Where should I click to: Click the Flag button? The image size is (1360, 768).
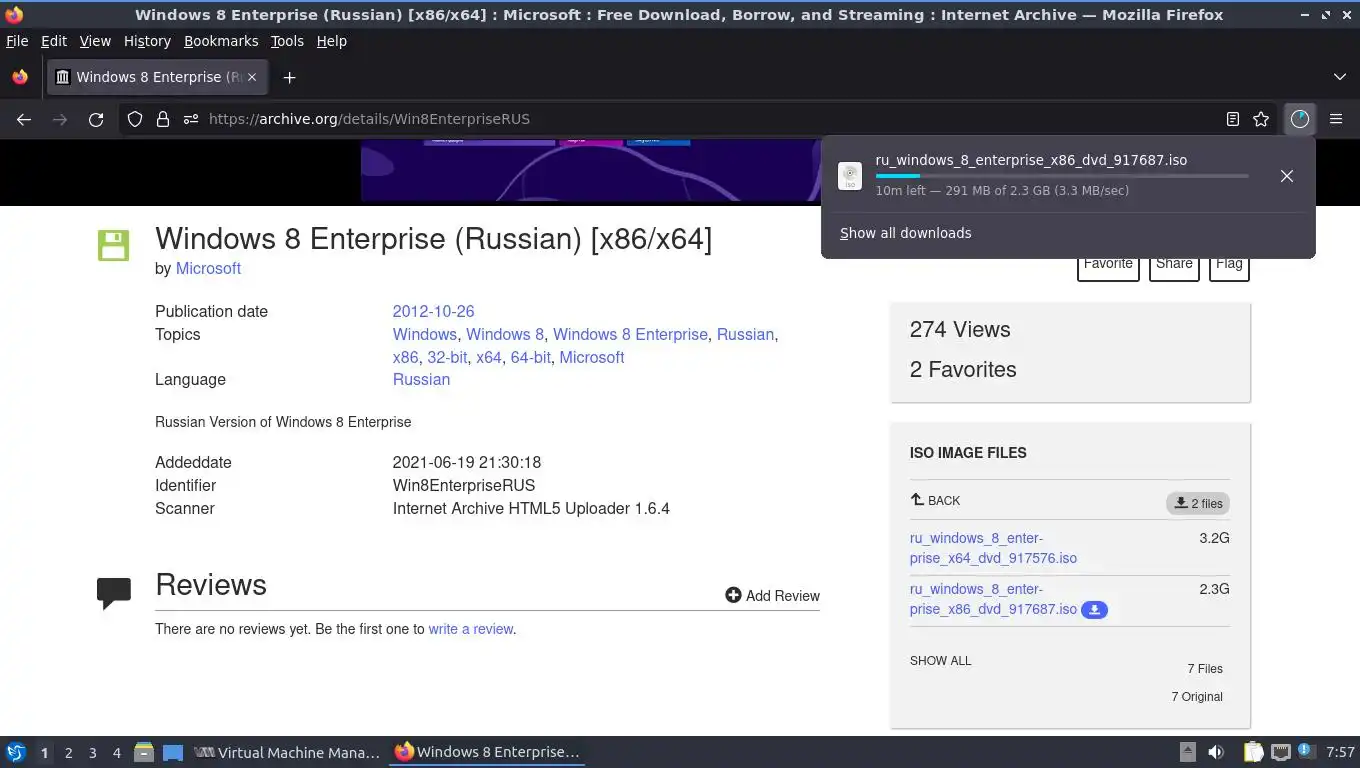tap(1229, 265)
